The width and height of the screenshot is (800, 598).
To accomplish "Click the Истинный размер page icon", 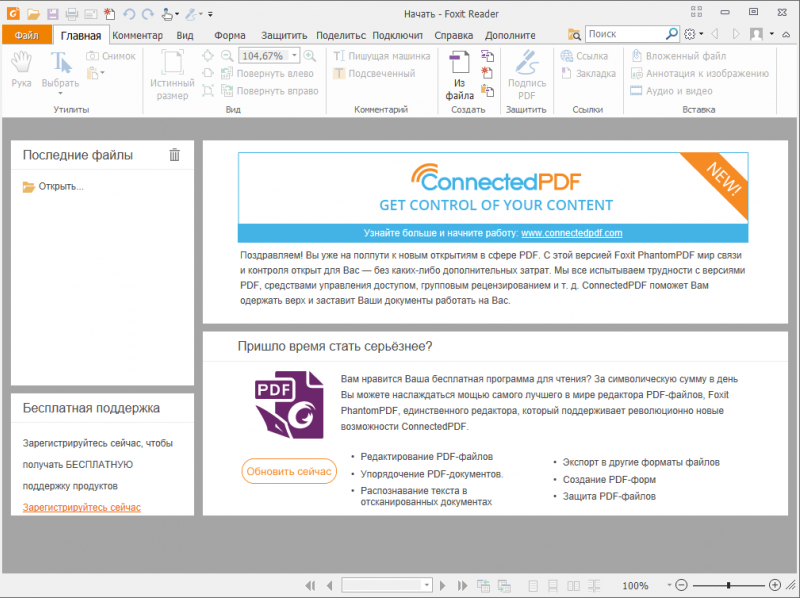I will coord(172,62).
